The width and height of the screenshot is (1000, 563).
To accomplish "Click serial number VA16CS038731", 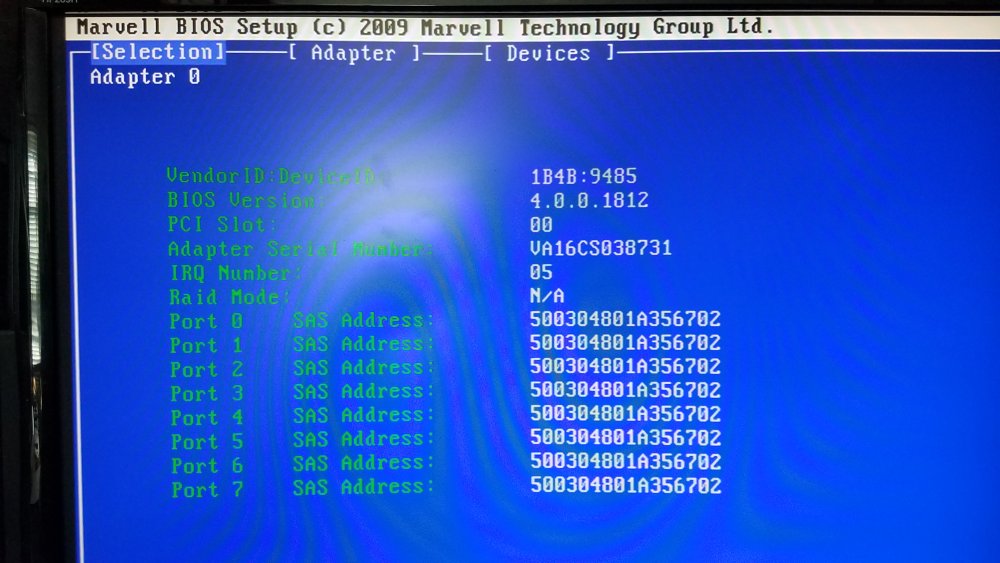I will pos(601,247).
